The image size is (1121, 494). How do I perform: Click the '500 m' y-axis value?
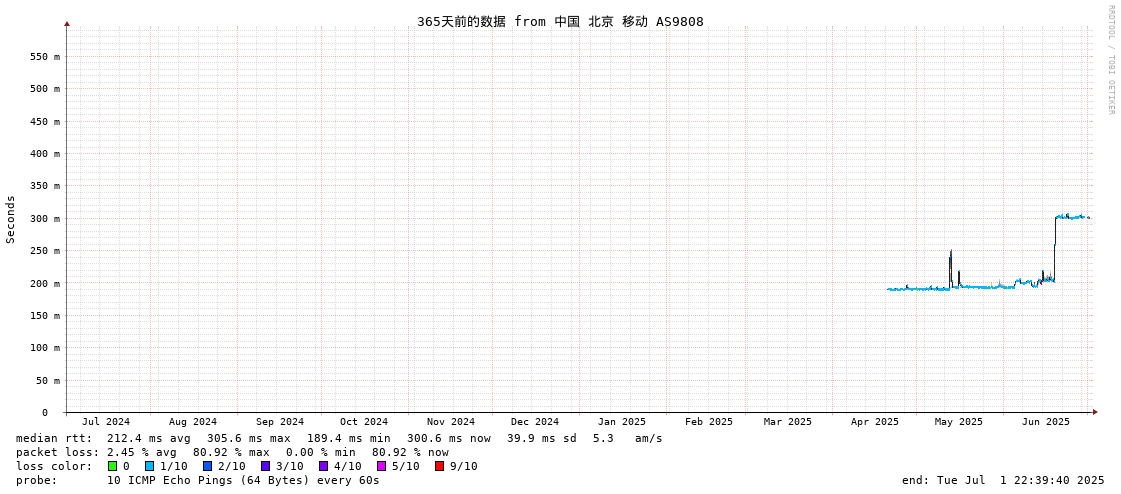pos(46,89)
